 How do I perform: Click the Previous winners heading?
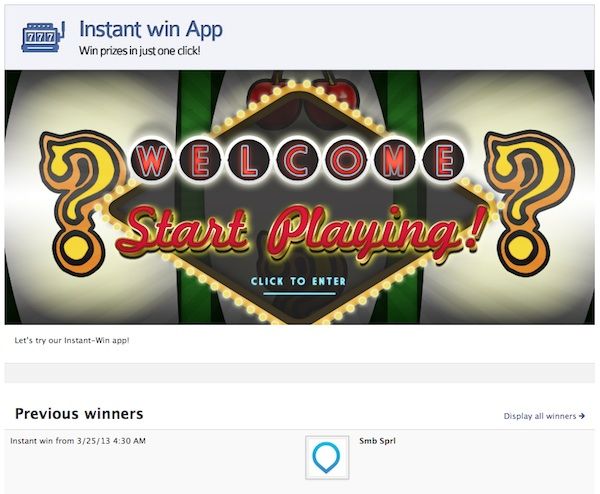[79, 414]
